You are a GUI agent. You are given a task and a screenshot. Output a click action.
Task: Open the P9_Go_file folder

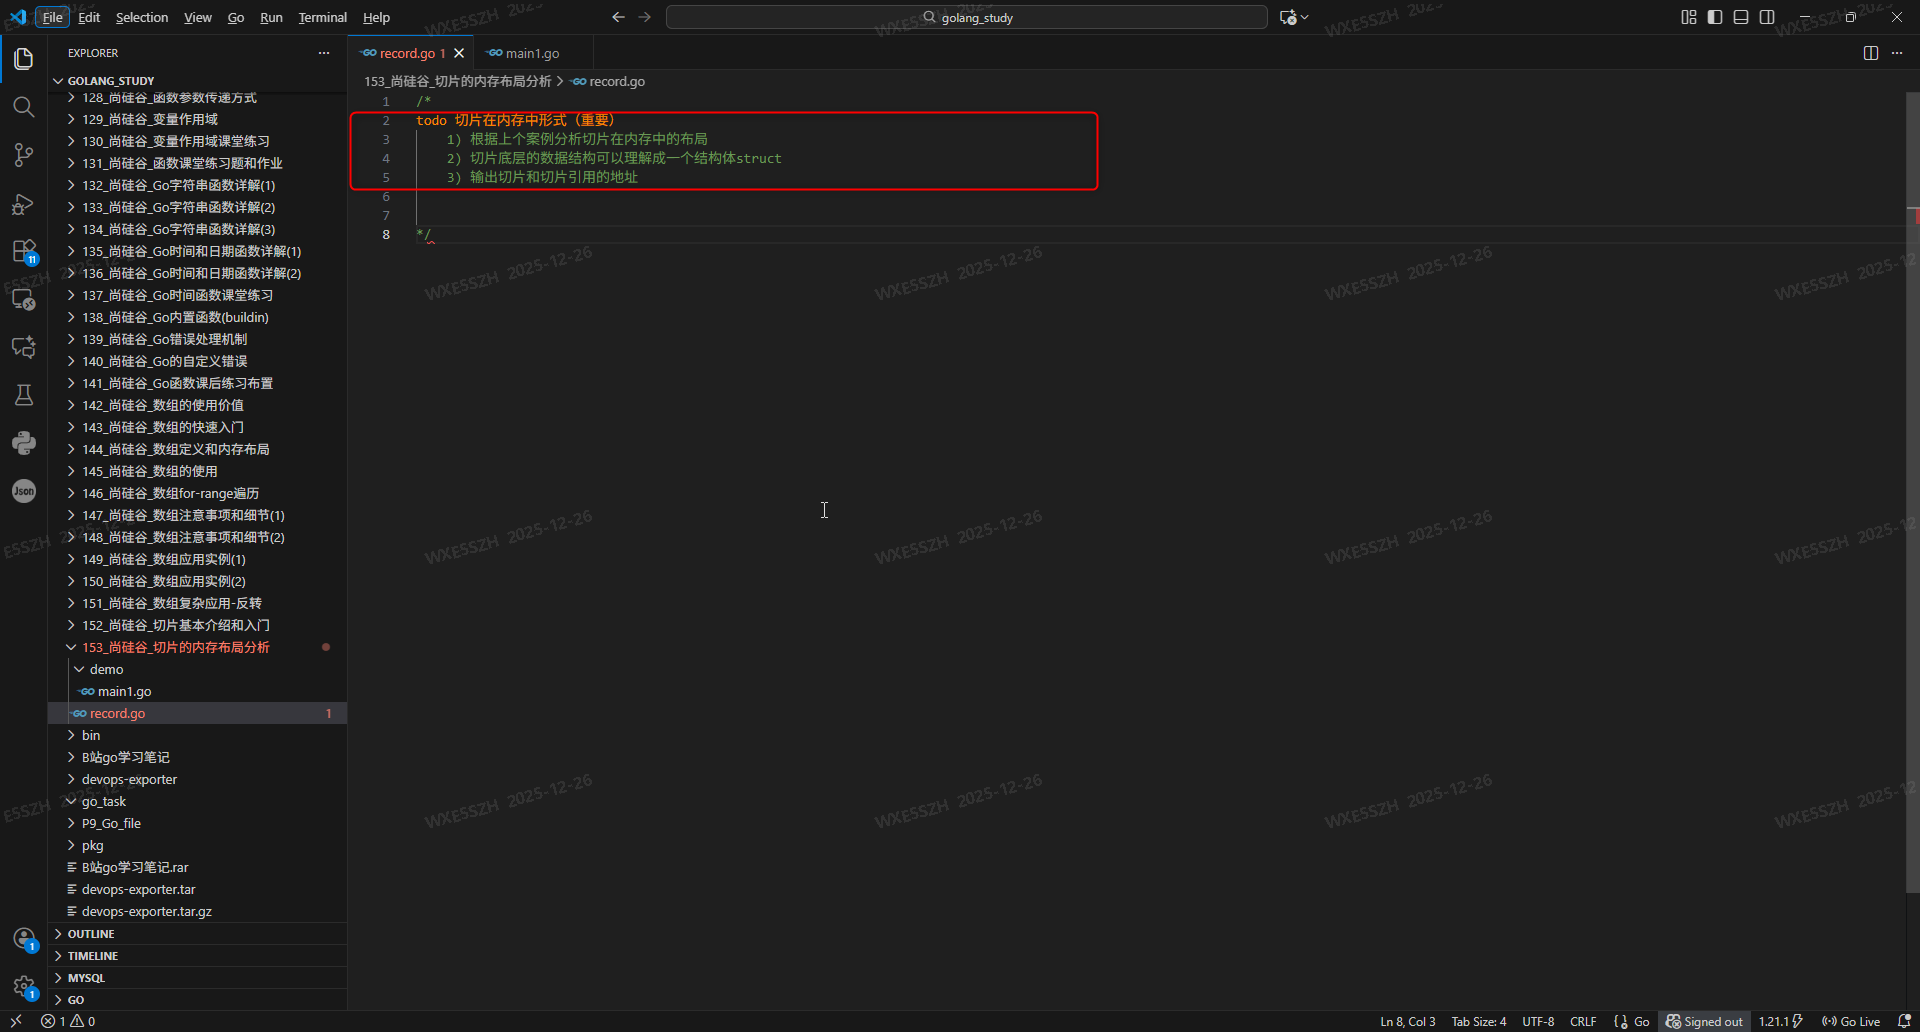197,823
